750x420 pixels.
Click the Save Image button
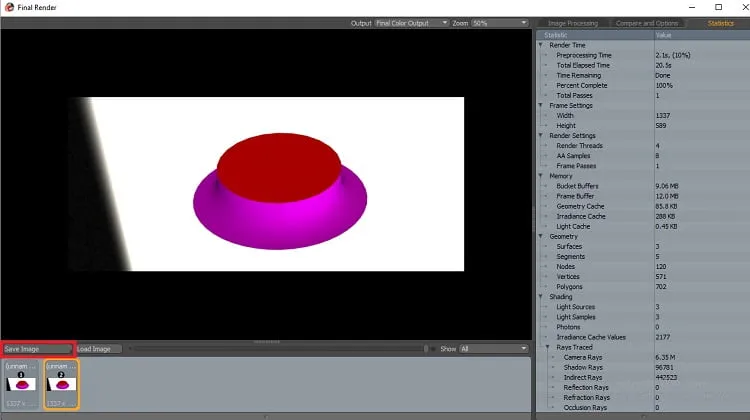pos(37,349)
